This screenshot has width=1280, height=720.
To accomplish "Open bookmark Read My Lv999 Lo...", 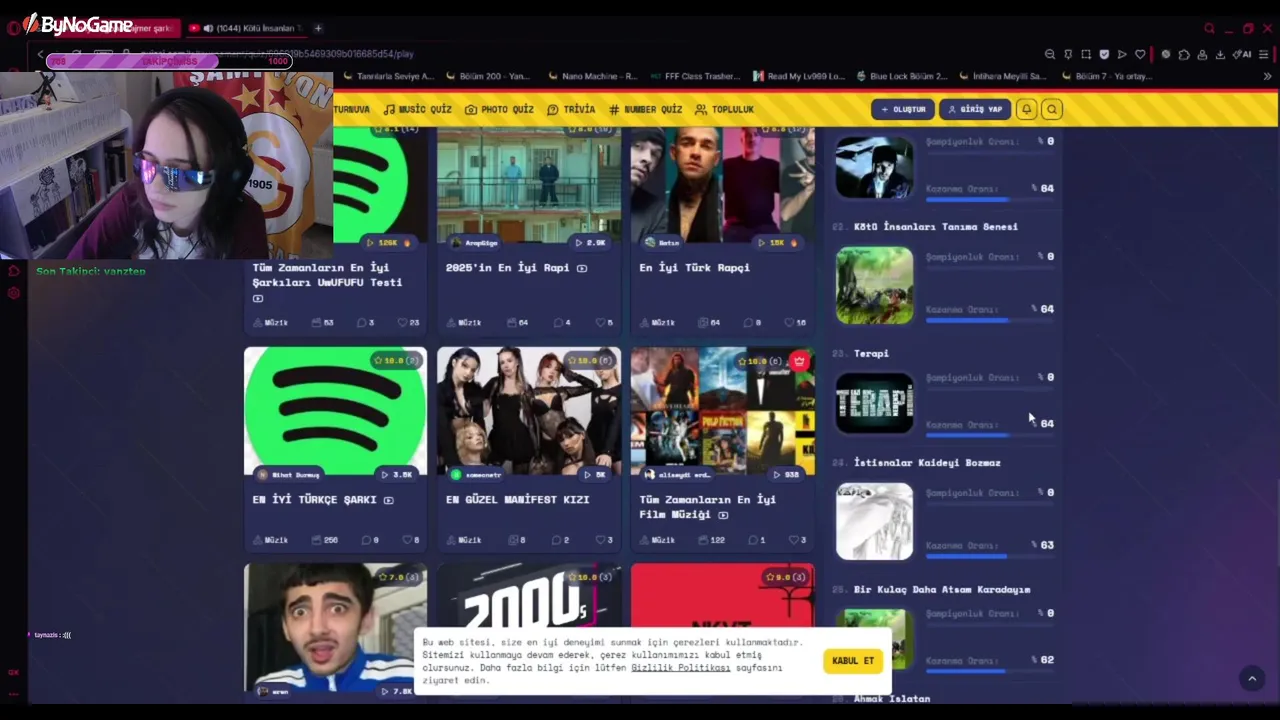I will [799, 76].
